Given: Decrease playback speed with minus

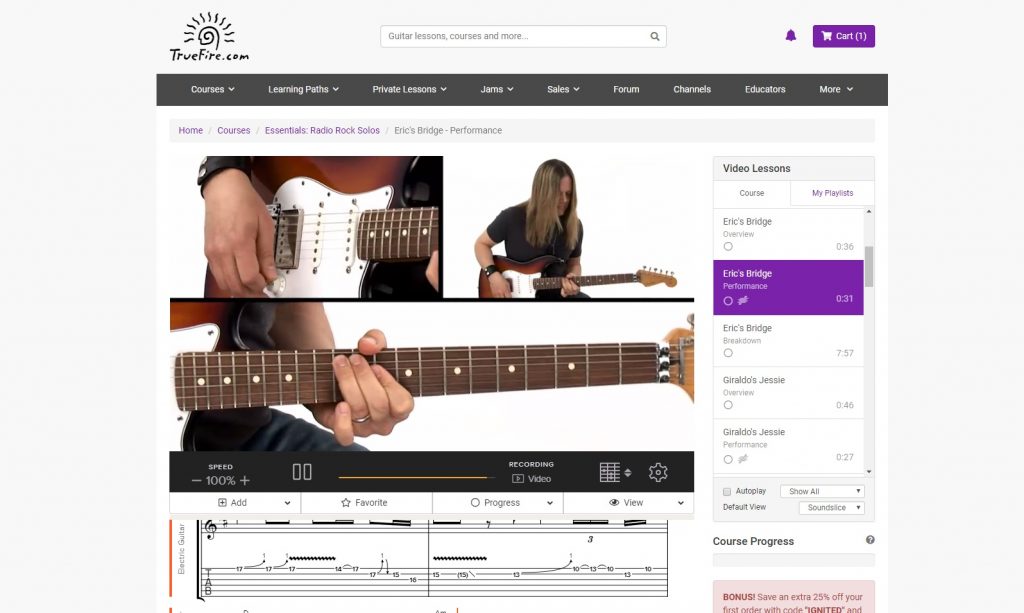Looking at the screenshot, I should point(196,481).
